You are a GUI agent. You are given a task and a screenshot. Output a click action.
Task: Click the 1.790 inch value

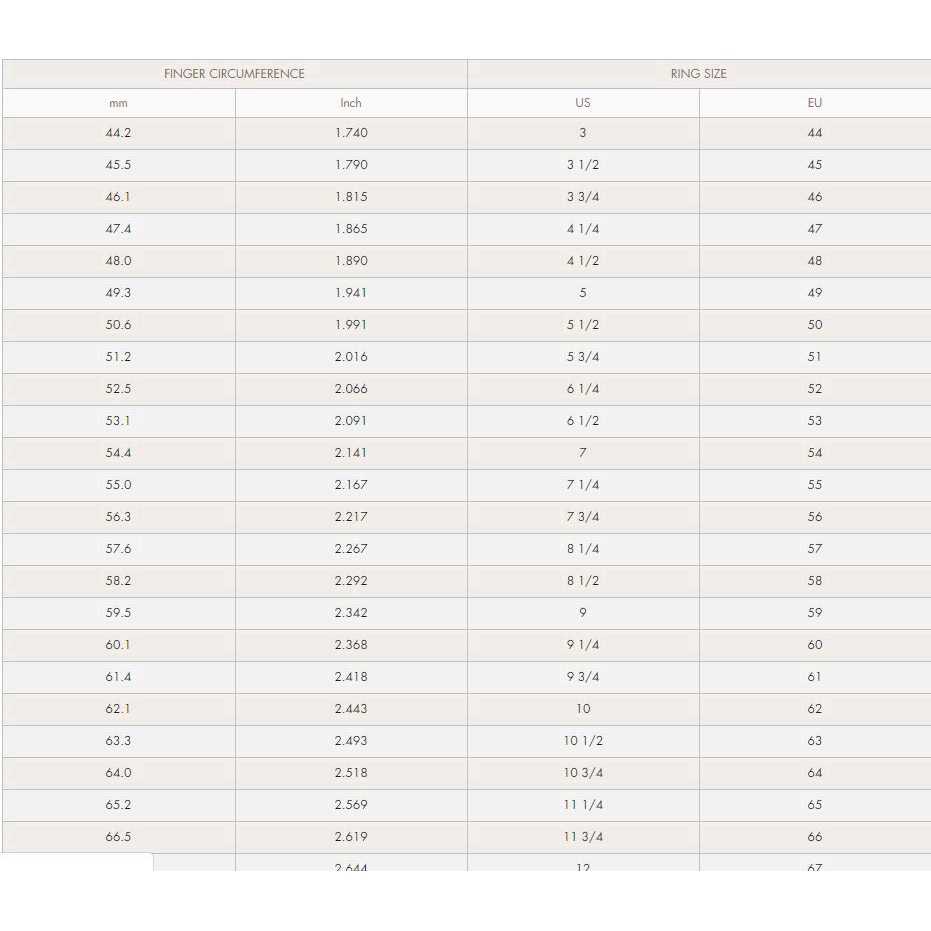(x=351, y=165)
